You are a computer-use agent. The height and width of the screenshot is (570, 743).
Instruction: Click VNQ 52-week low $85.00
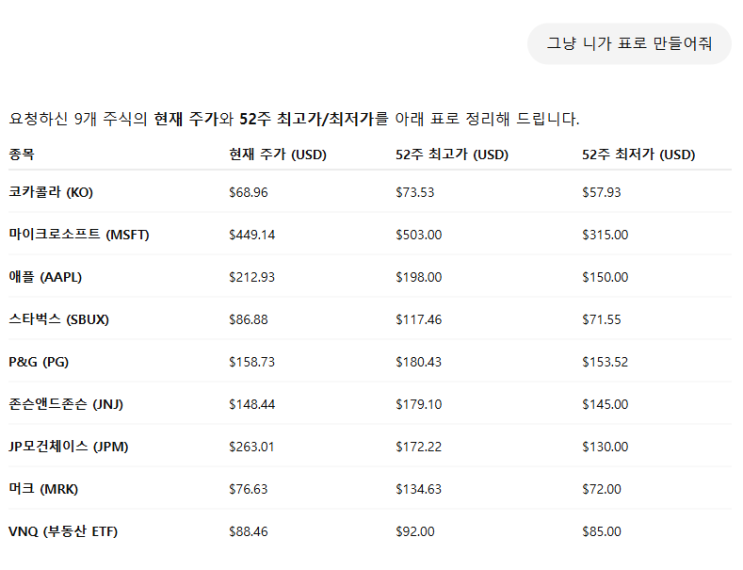(601, 532)
